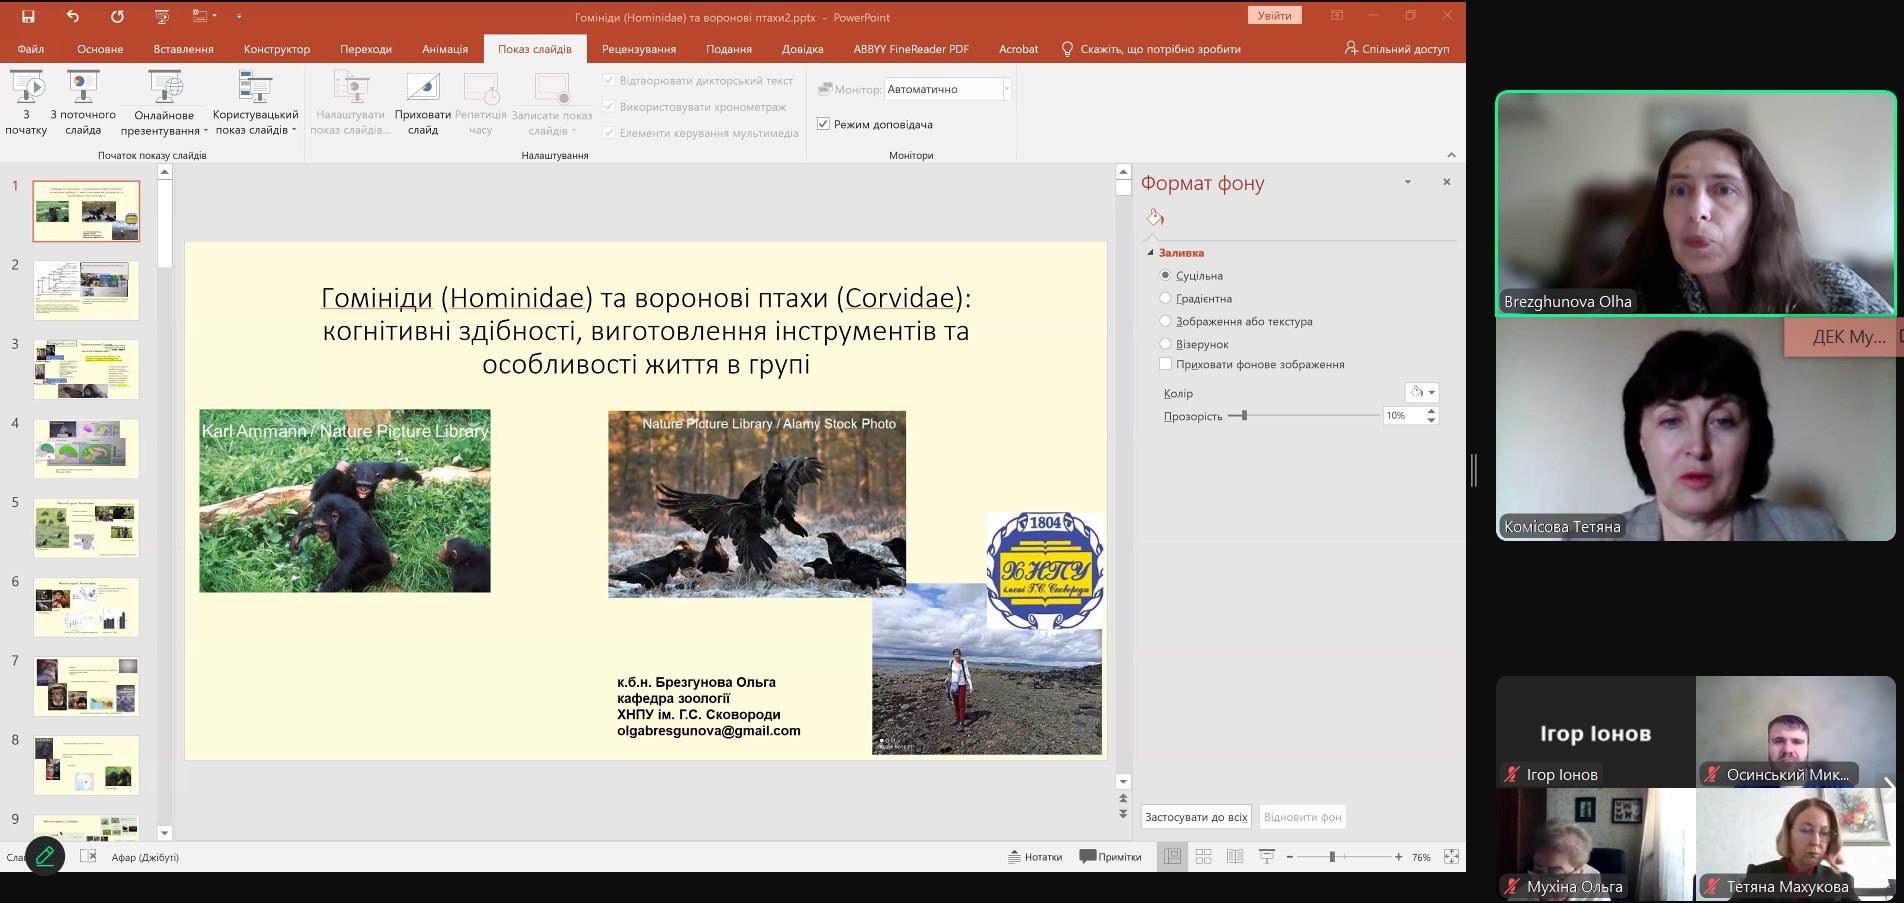The width and height of the screenshot is (1904, 903).
Task: Check 'Приховати фонове зображення' box
Action: [x=1165, y=364]
